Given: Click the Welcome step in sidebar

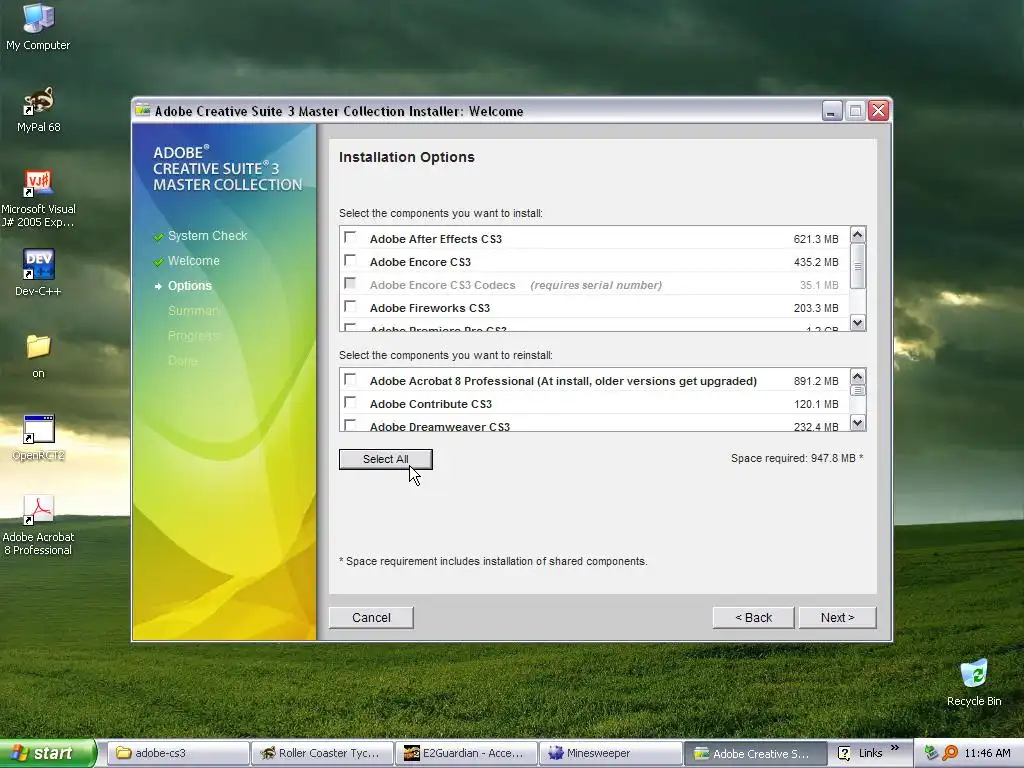Looking at the screenshot, I should click(x=193, y=261).
